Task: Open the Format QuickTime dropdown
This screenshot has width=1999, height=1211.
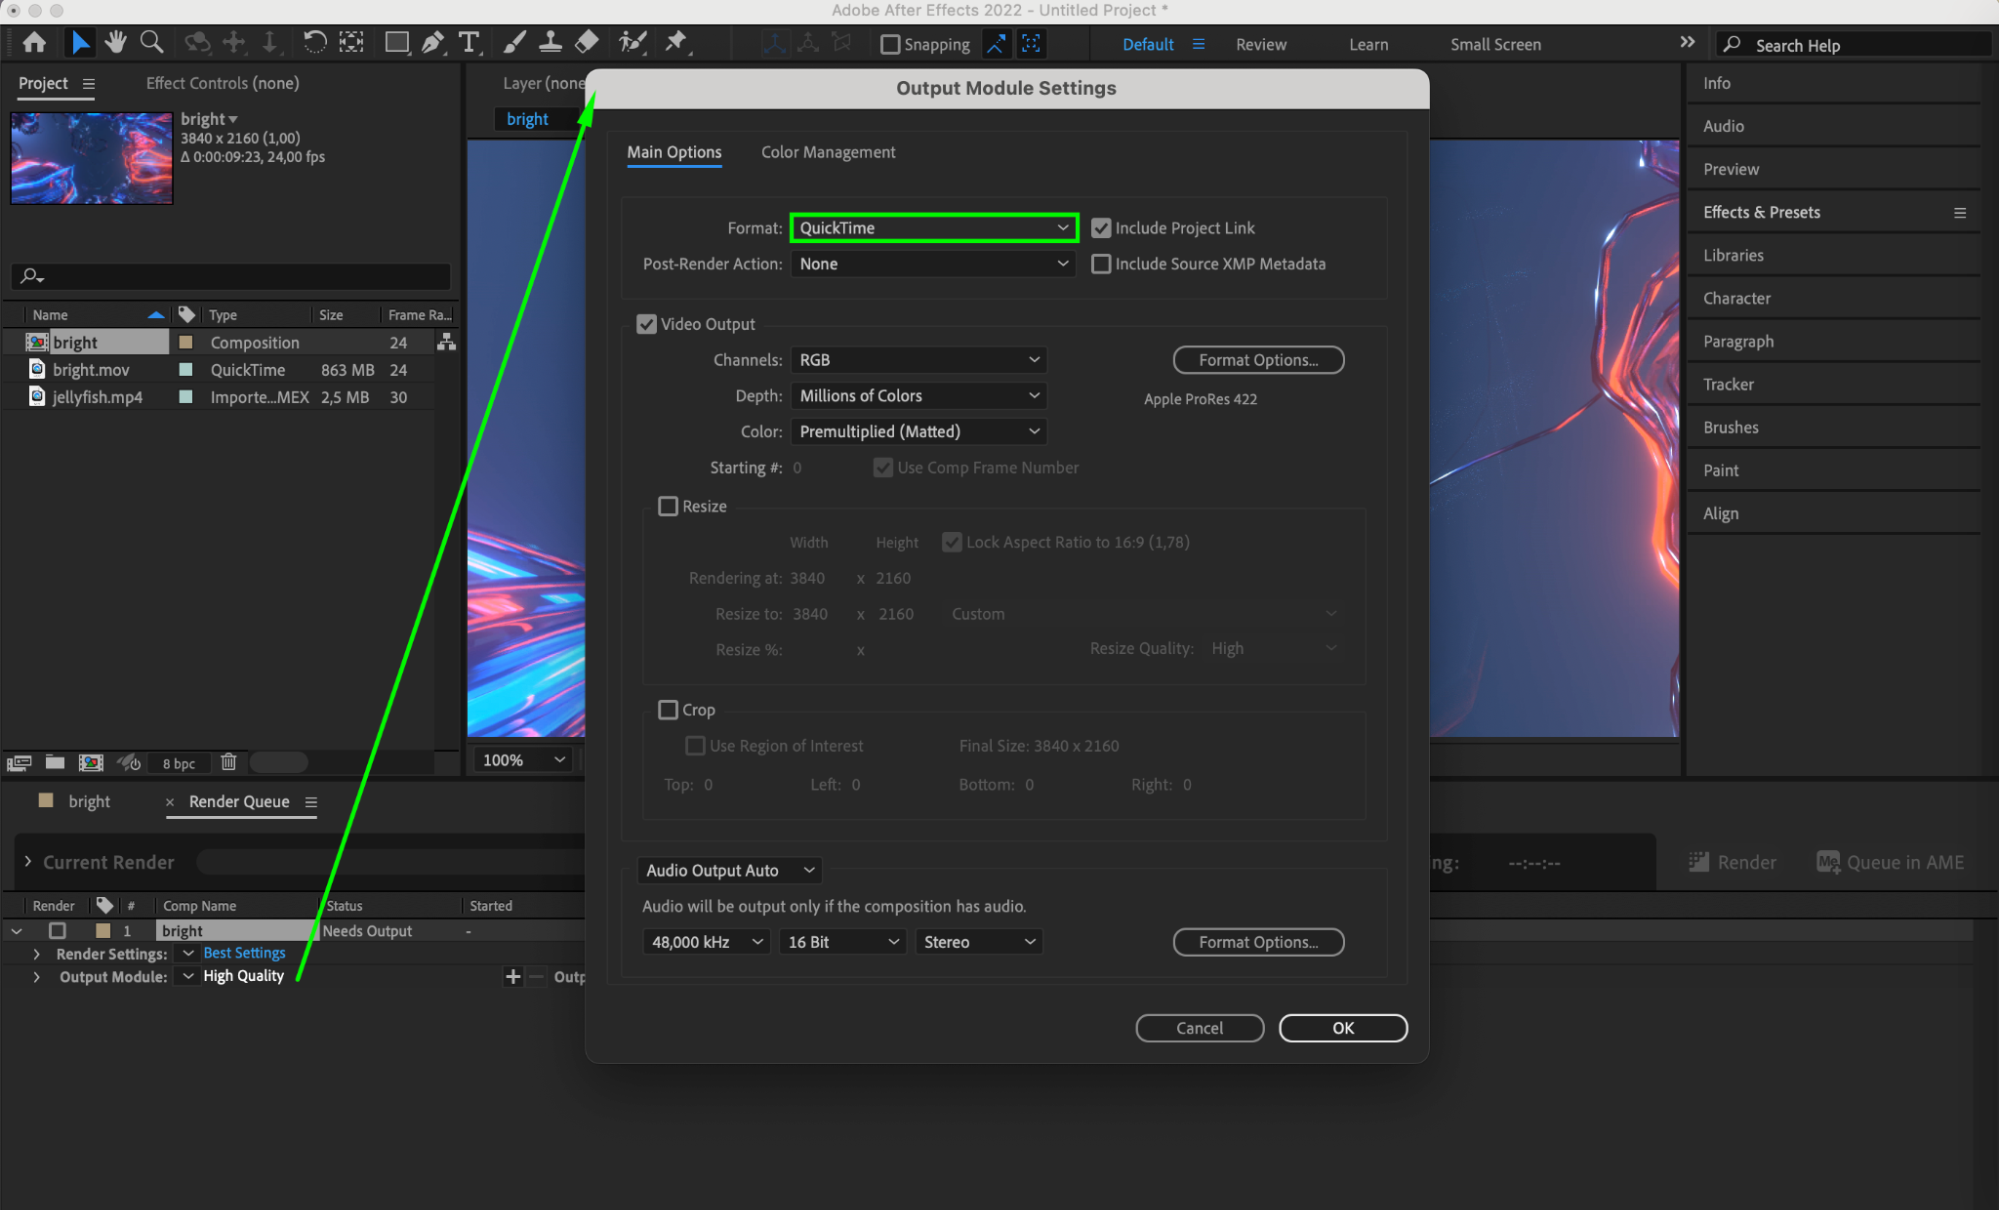Action: [933, 228]
